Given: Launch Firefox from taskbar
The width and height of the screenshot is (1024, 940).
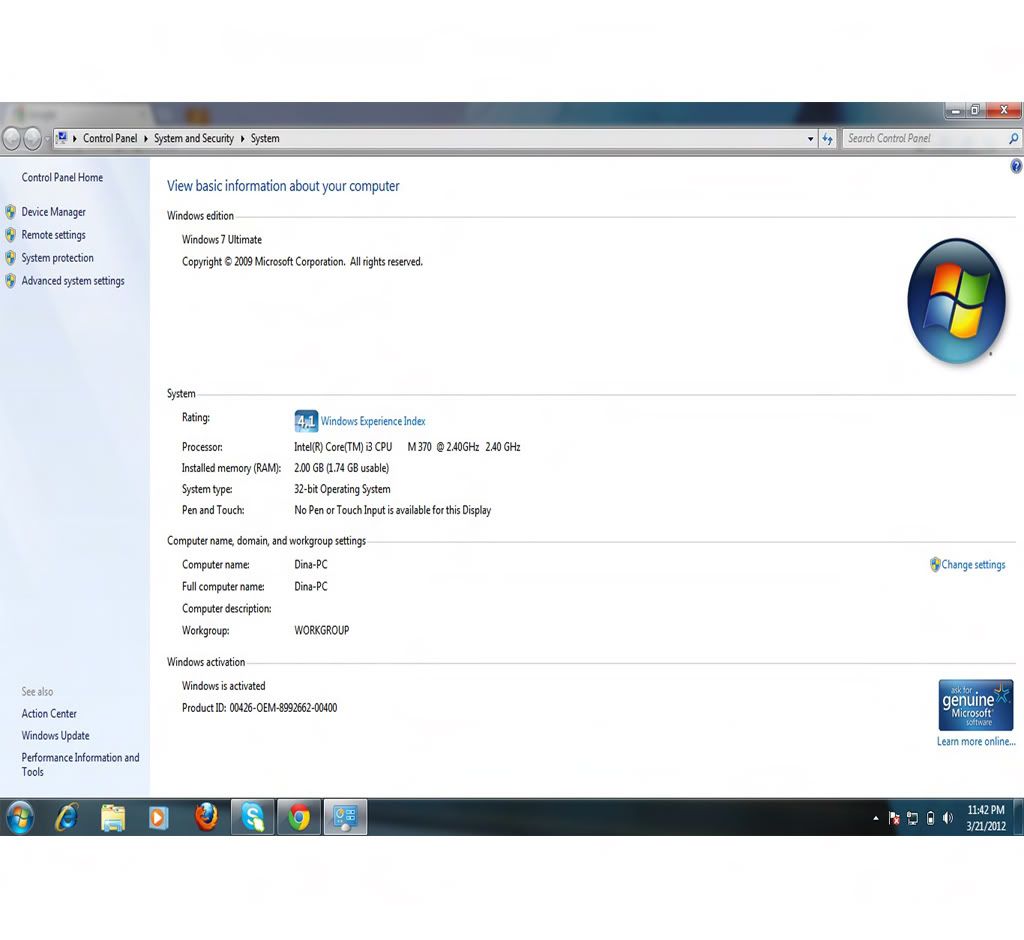Looking at the screenshot, I should [x=206, y=817].
